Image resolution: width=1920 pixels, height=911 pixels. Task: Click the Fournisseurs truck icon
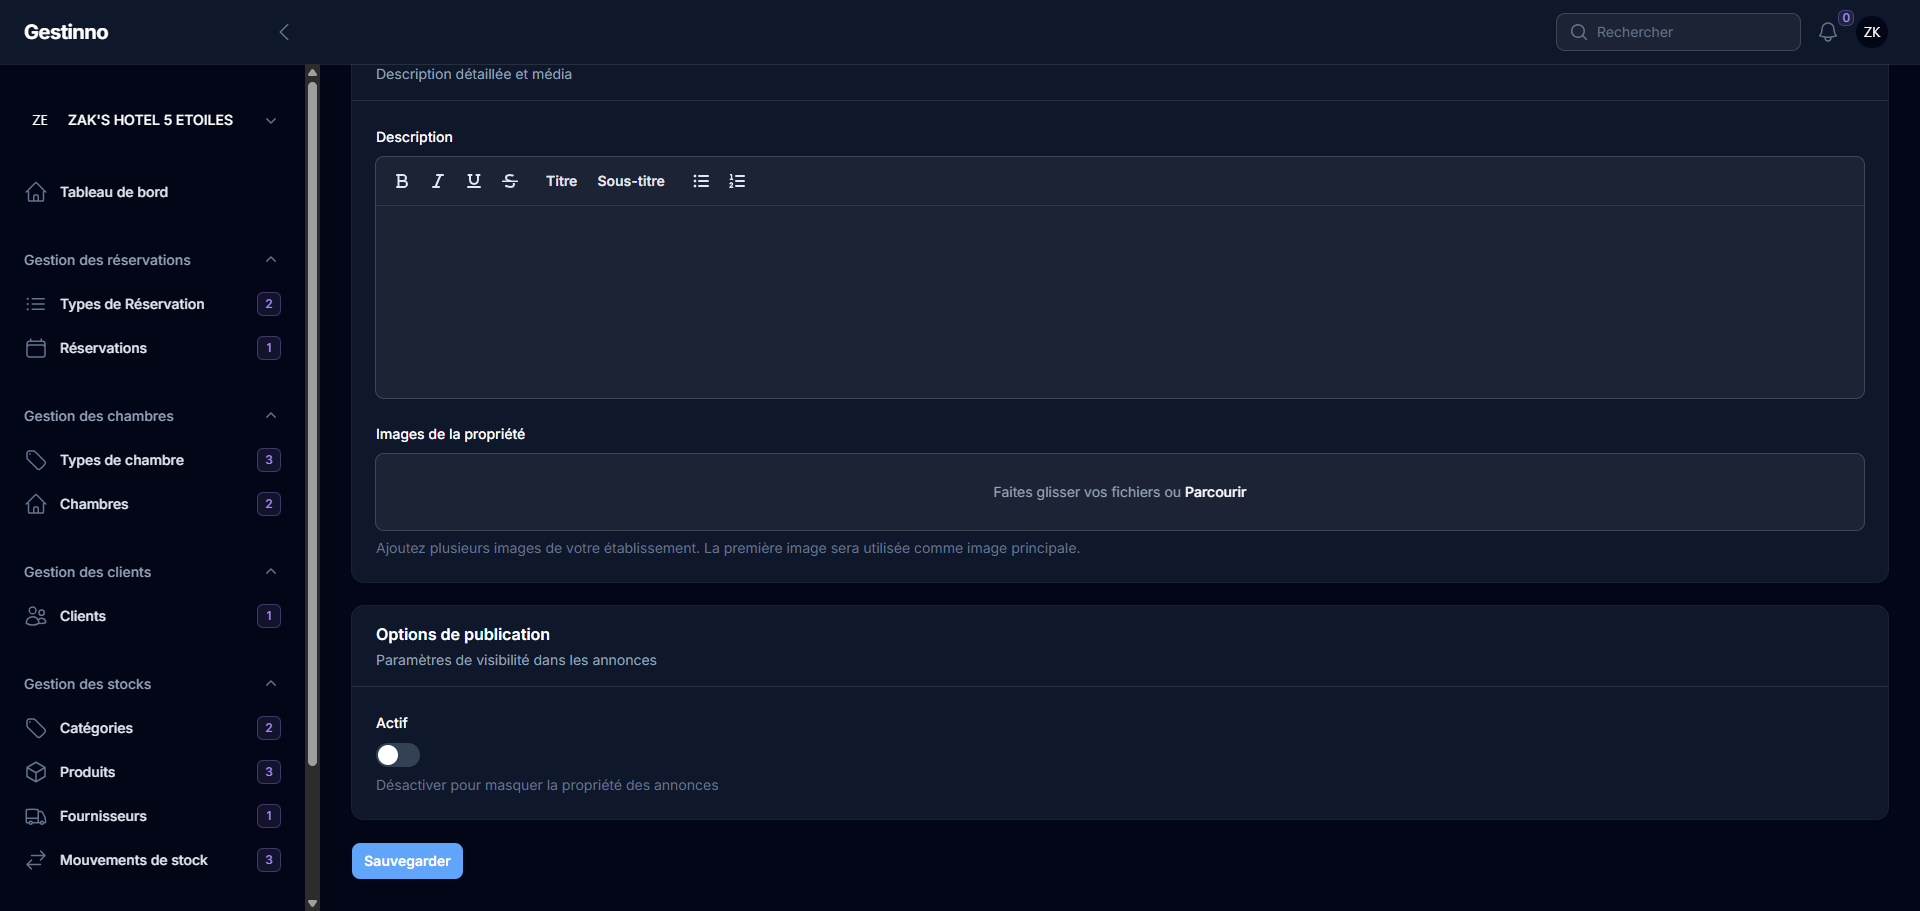[36, 816]
